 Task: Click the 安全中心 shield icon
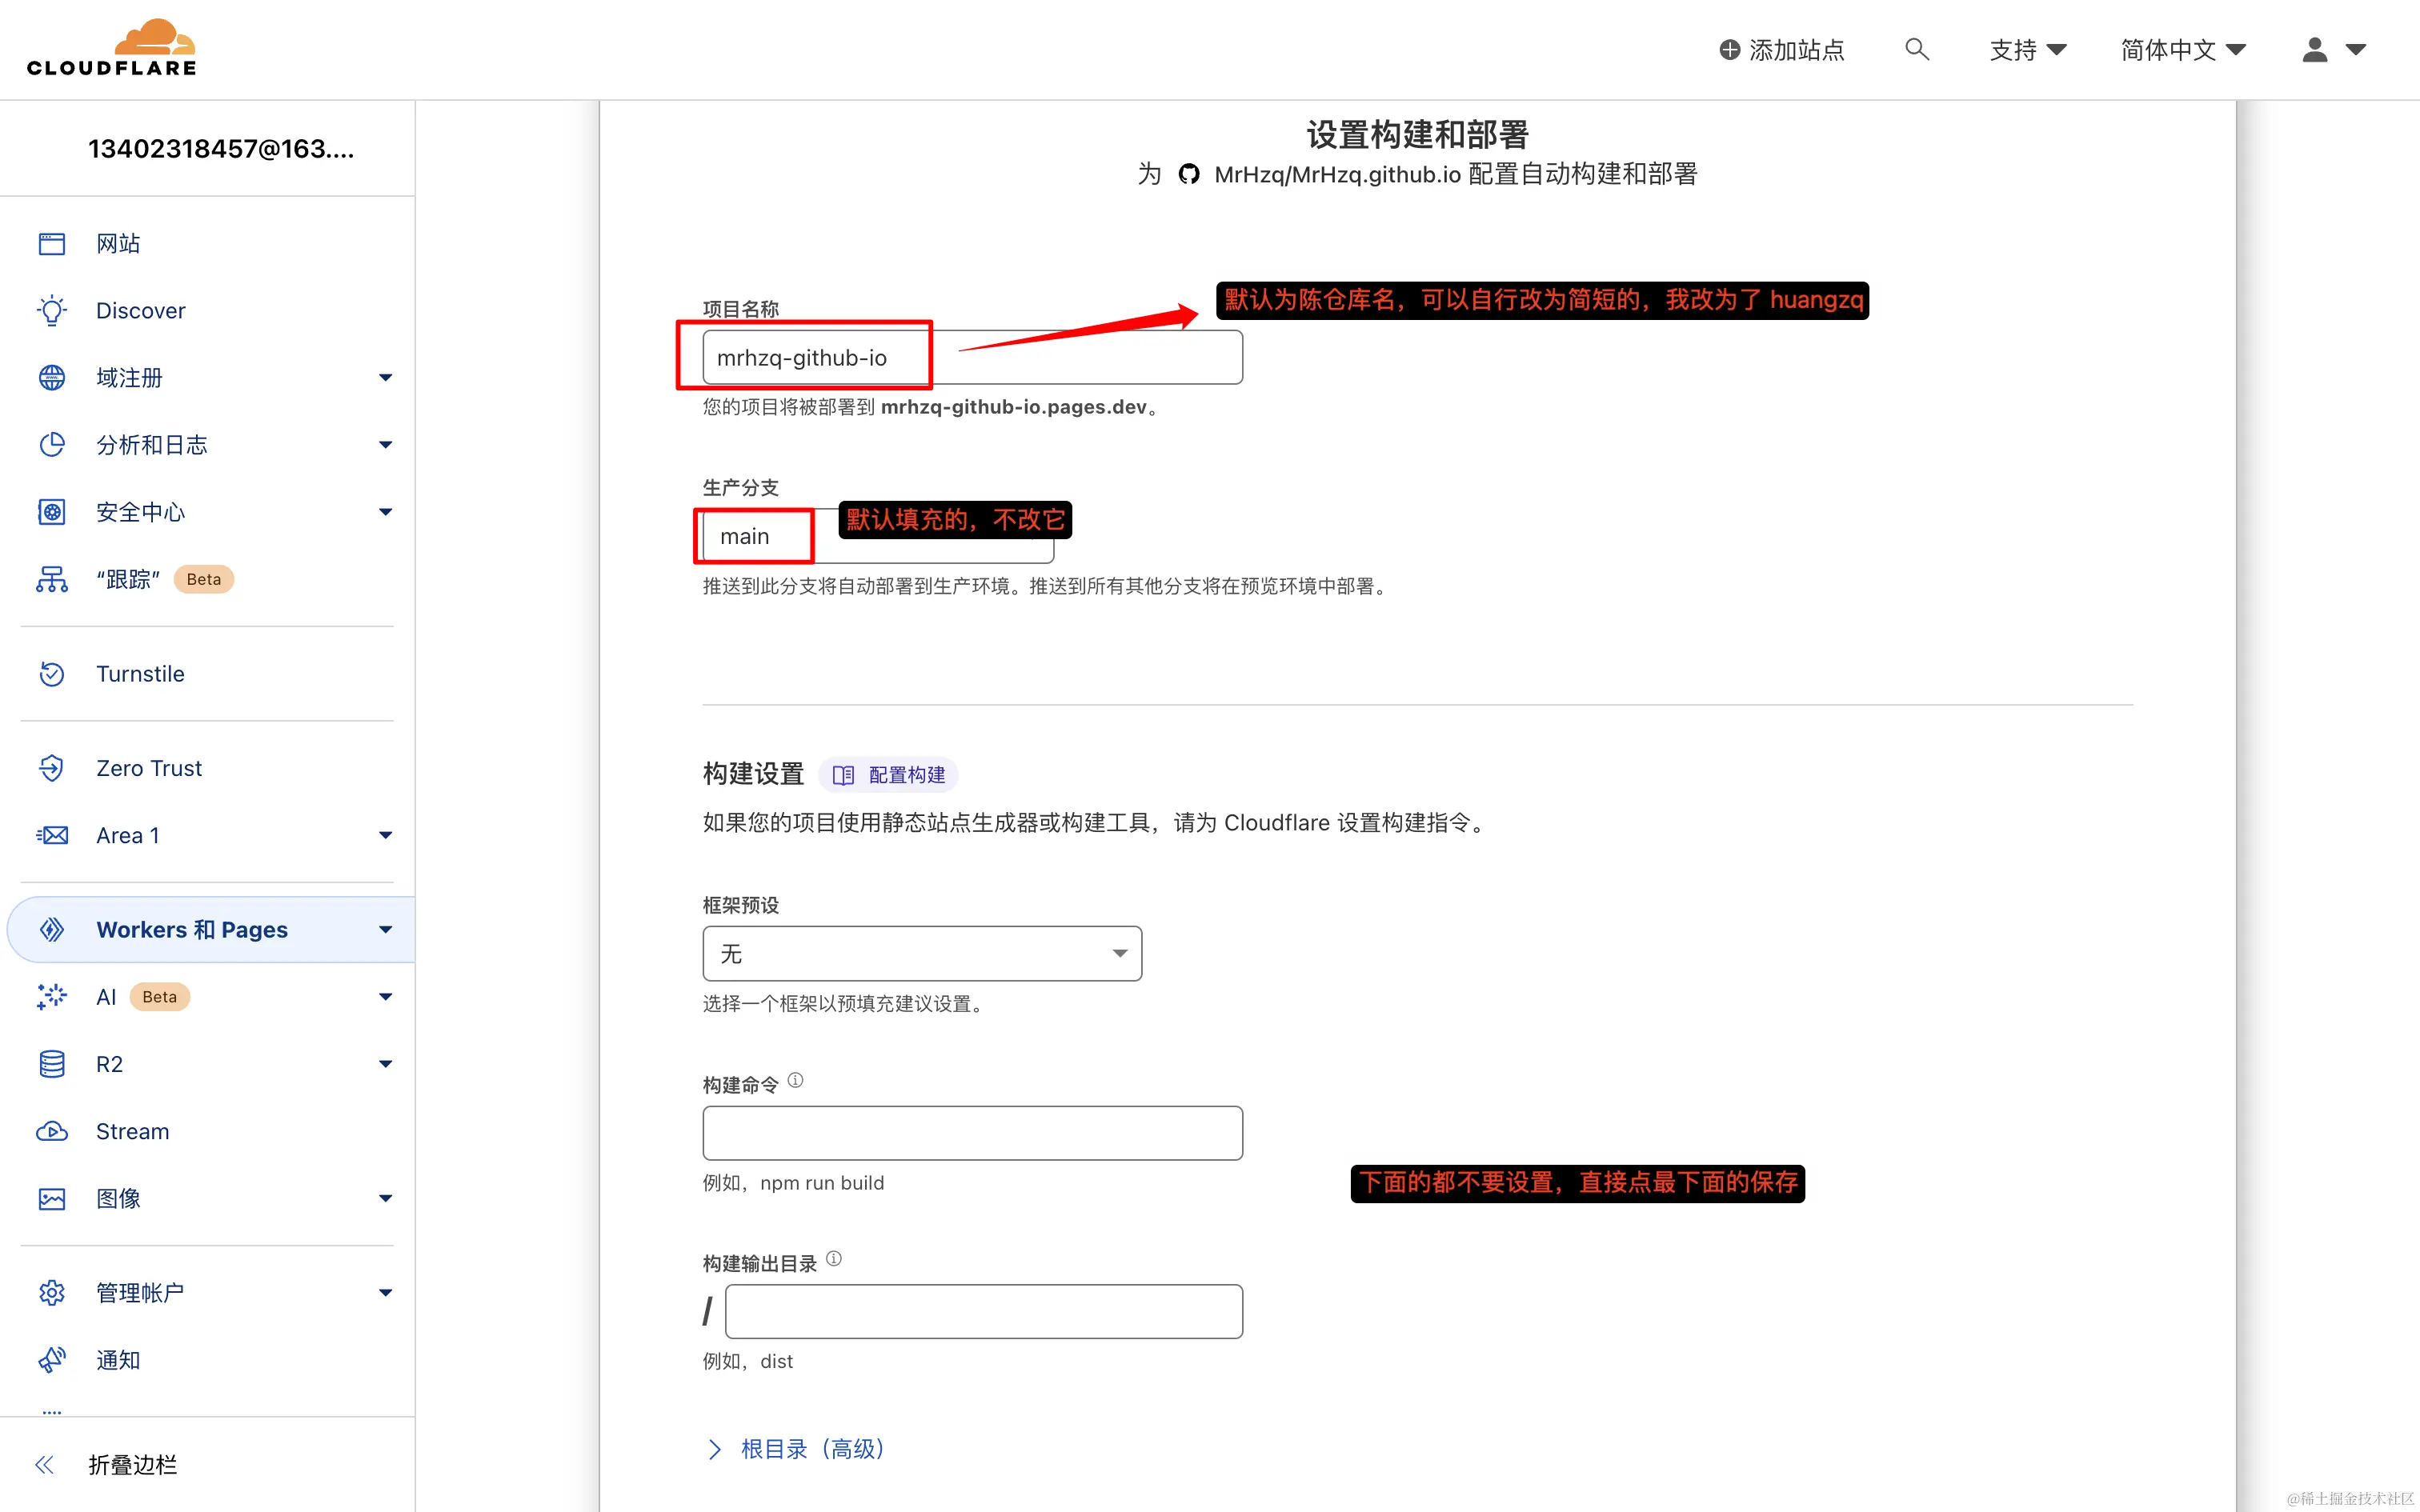point(52,512)
